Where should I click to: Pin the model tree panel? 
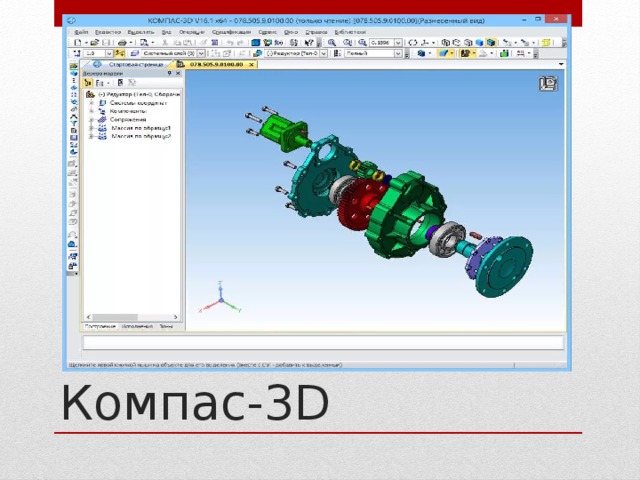(169, 73)
